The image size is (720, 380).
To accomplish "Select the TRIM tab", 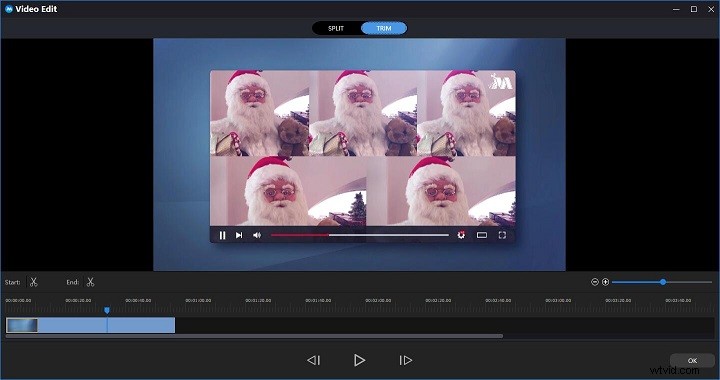I will pos(384,28).
